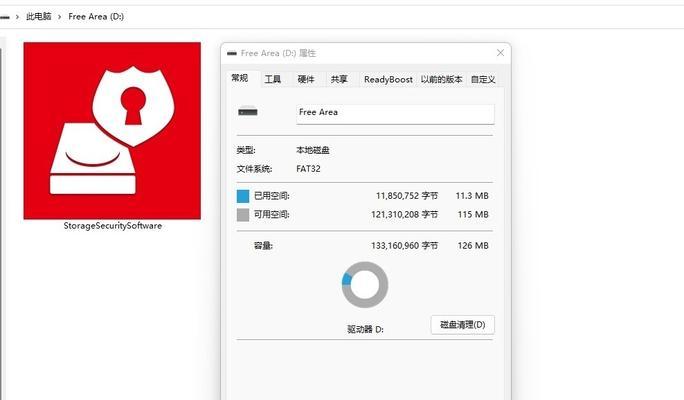The image size is (684, 400).
Task: Select the 11.3 MB used size
Action: coord(472,196)
